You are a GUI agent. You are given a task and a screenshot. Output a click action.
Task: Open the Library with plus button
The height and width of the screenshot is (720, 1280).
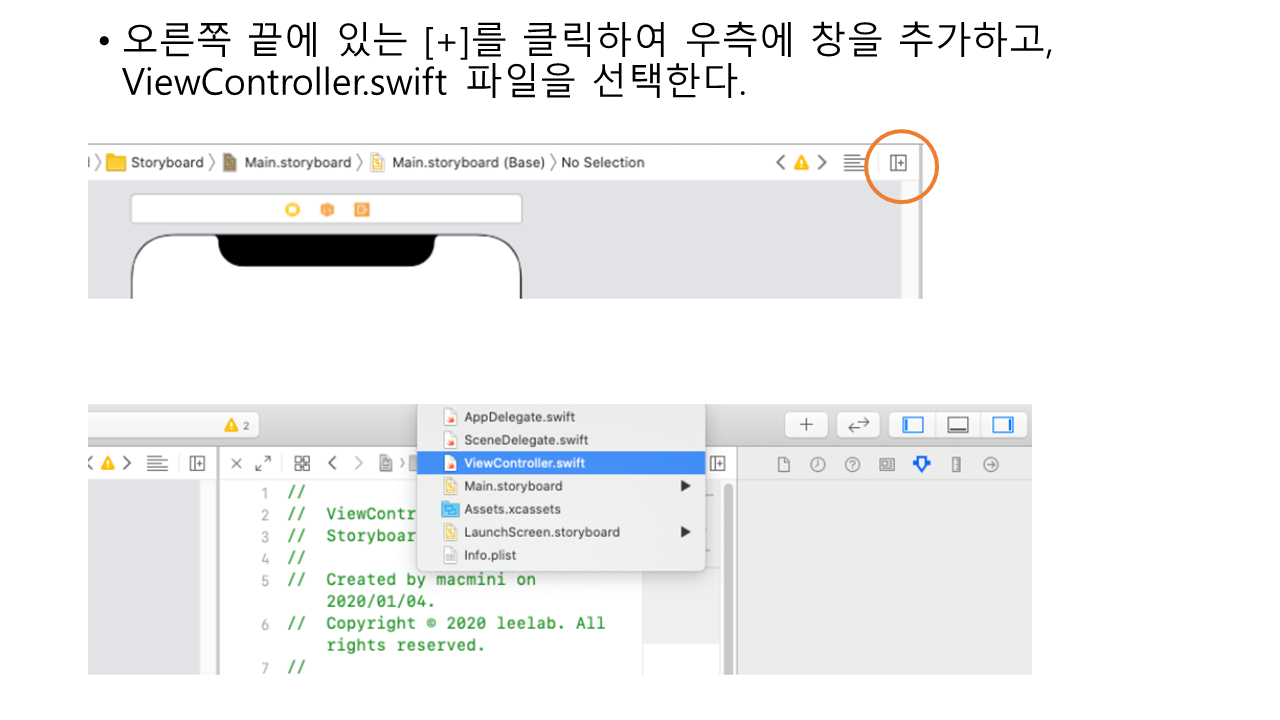[x=806, y=425]
